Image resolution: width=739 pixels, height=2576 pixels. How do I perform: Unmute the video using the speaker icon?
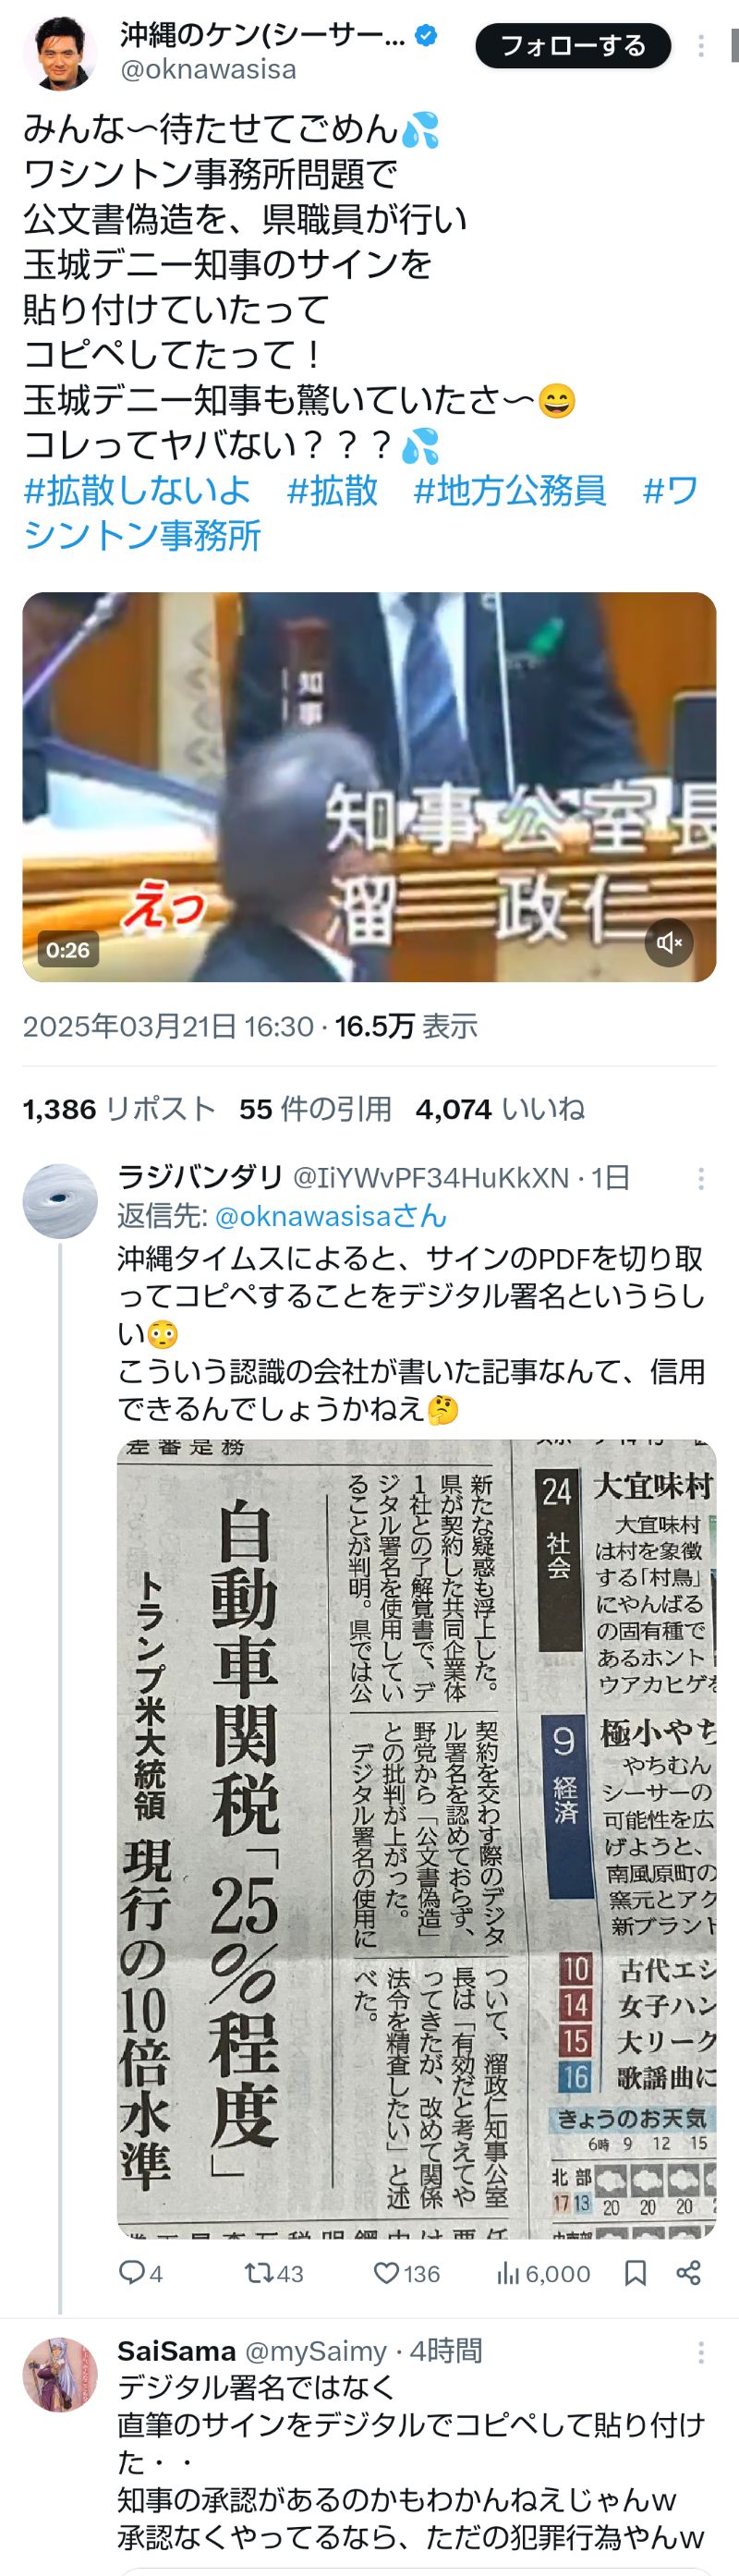(x=669, y=942)
